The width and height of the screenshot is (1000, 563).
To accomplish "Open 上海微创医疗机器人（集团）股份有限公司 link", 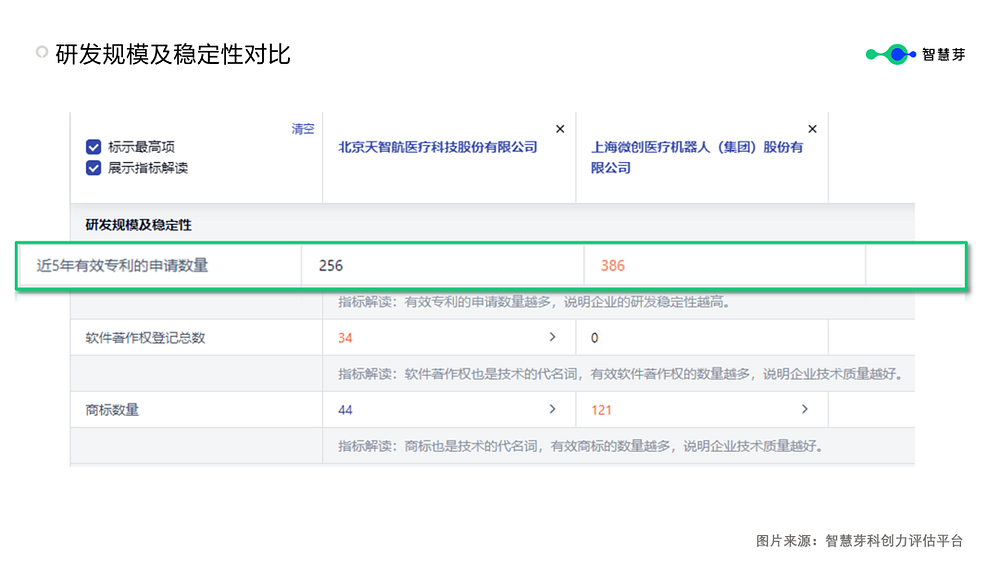I will [x=696, y=157].
